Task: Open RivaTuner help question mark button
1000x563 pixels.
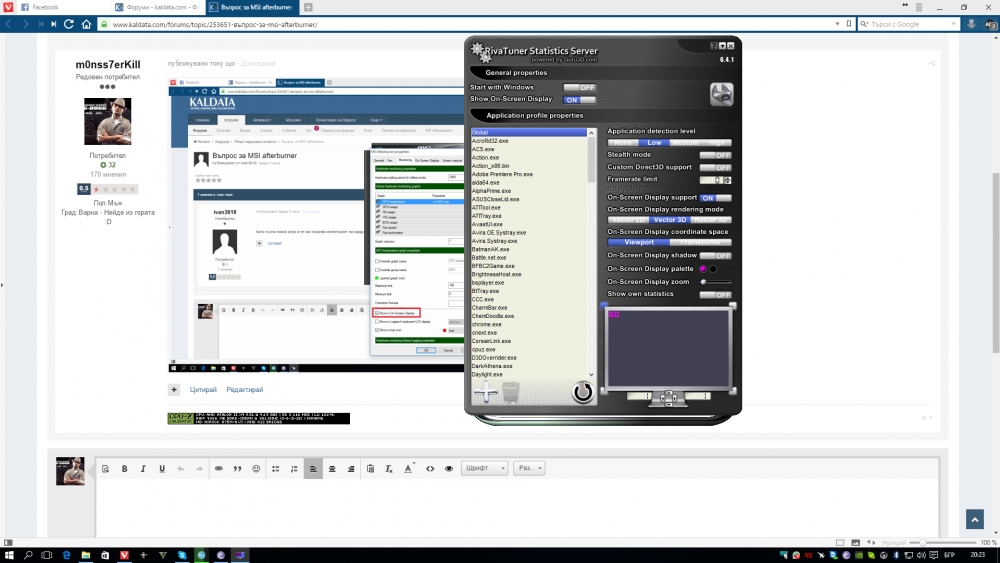Action: [714, 46]
